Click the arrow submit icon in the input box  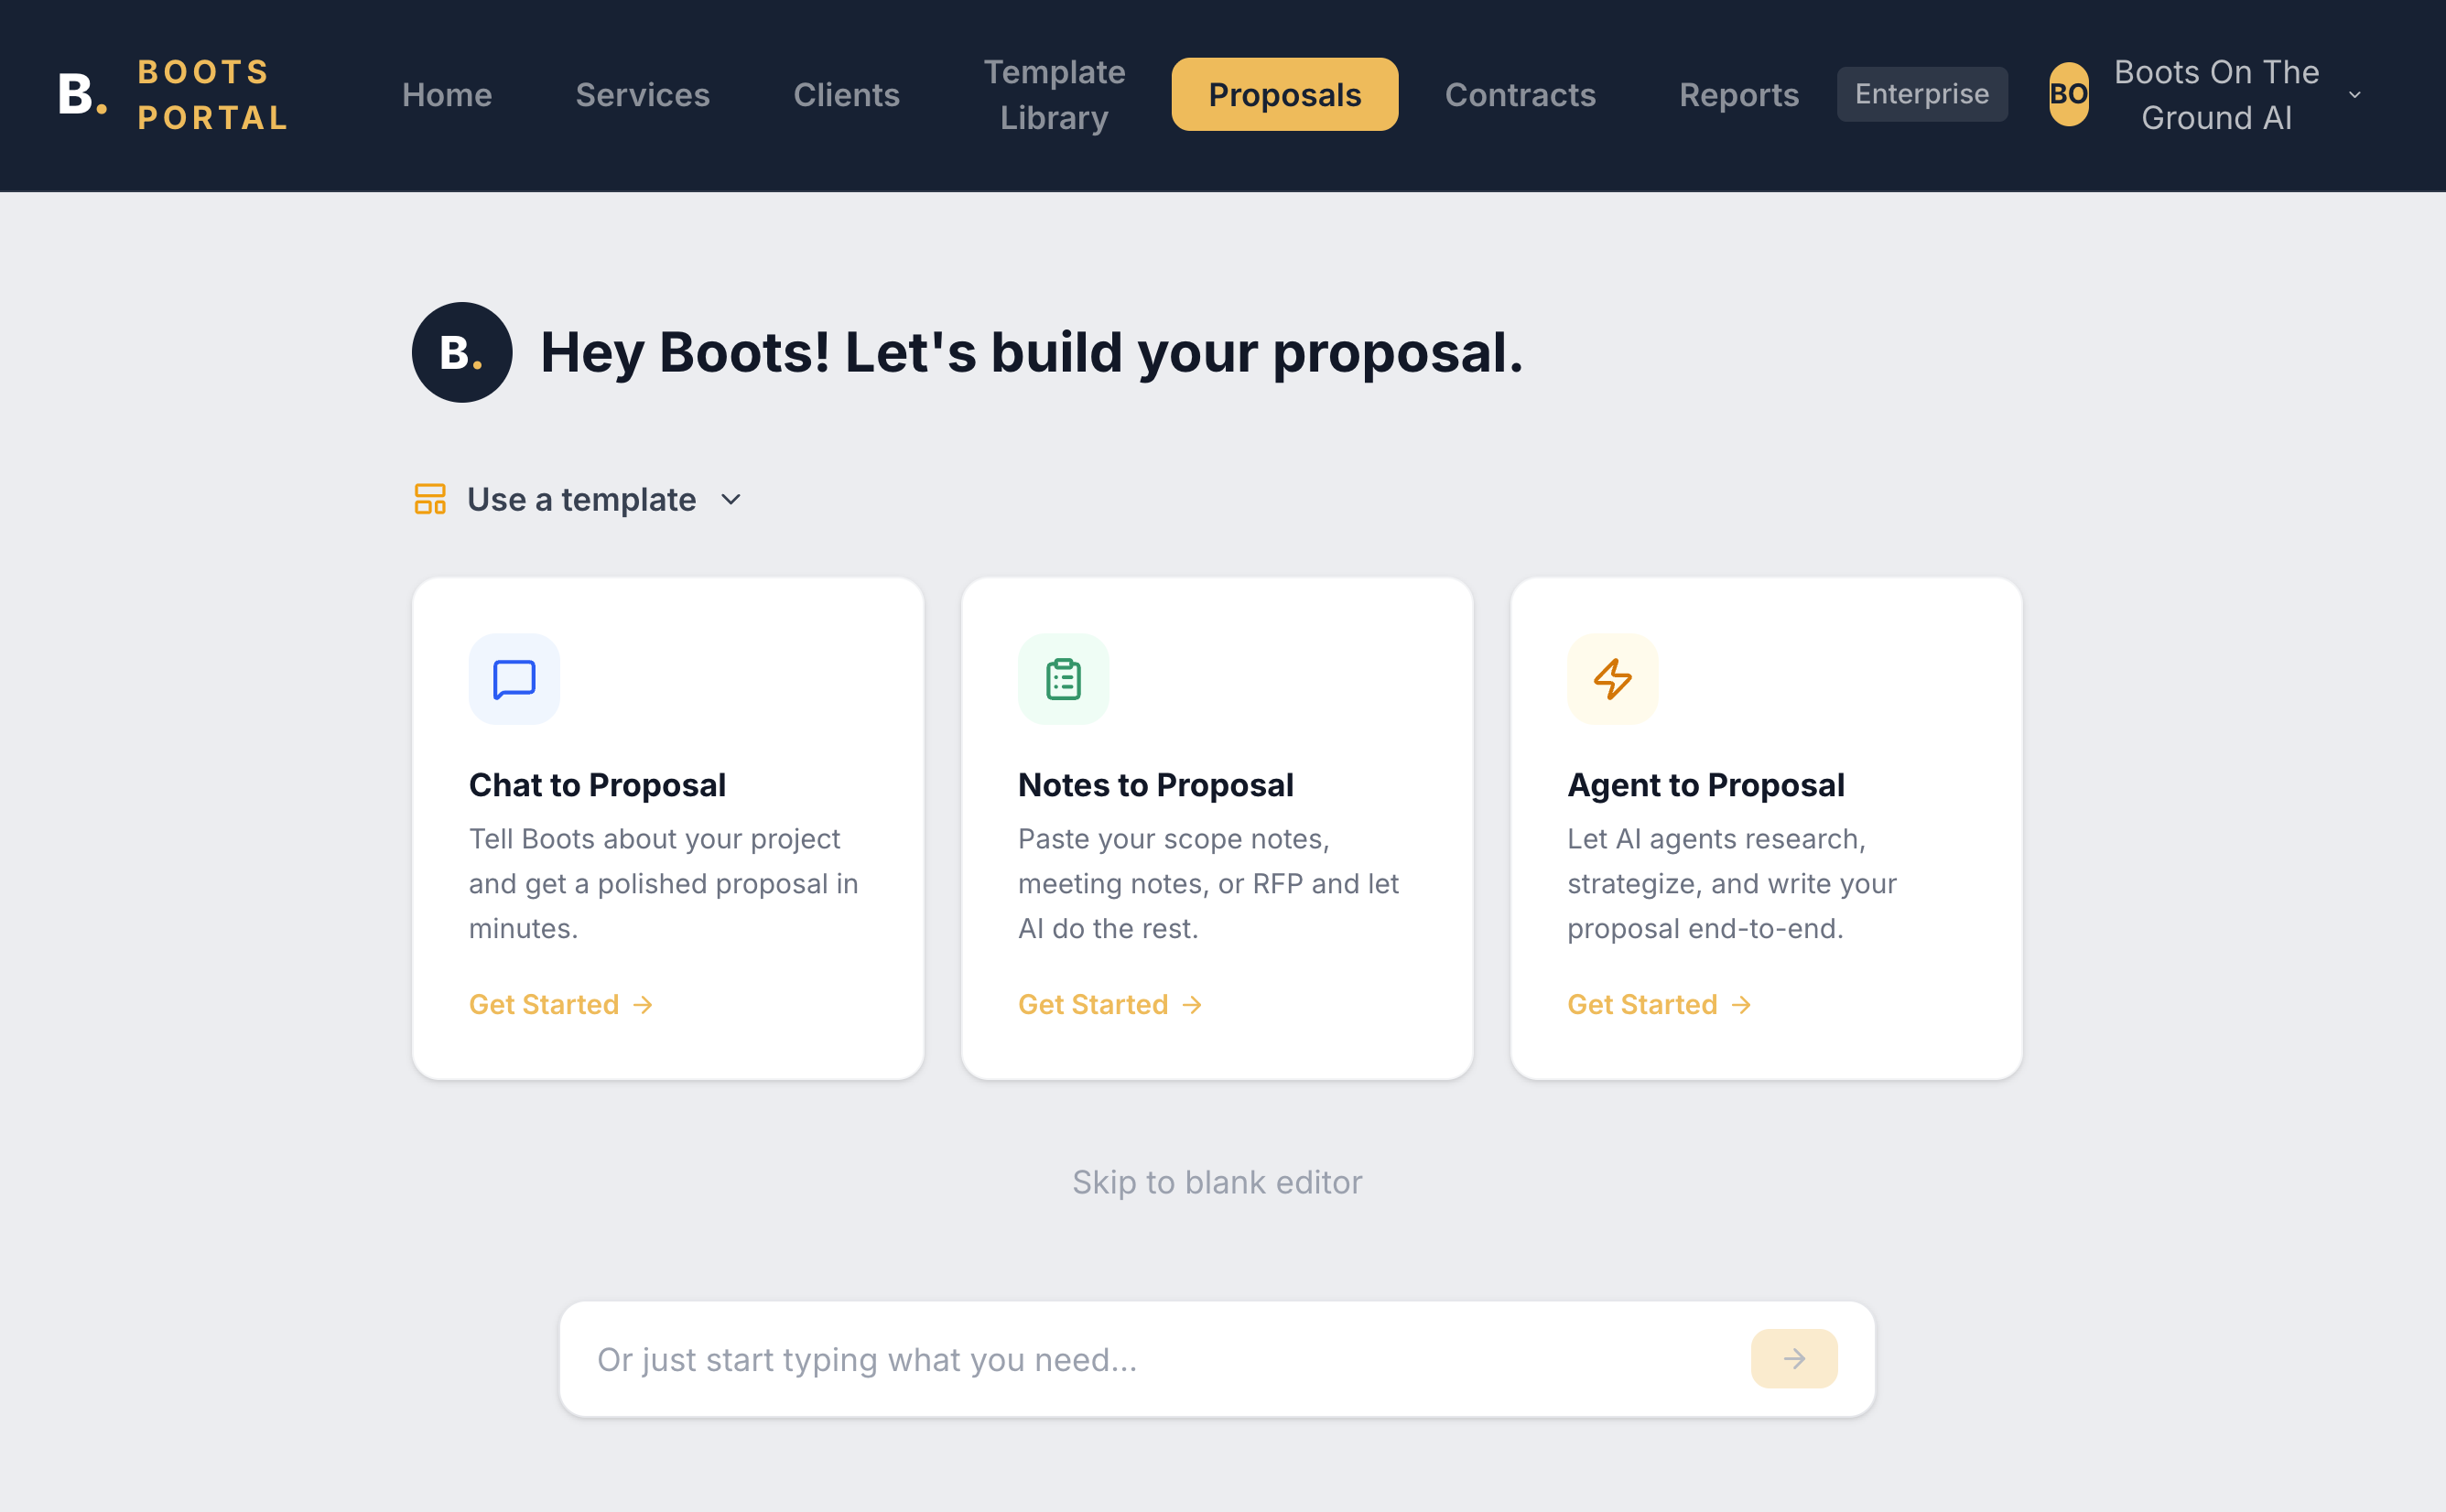pos(1793,1359)
